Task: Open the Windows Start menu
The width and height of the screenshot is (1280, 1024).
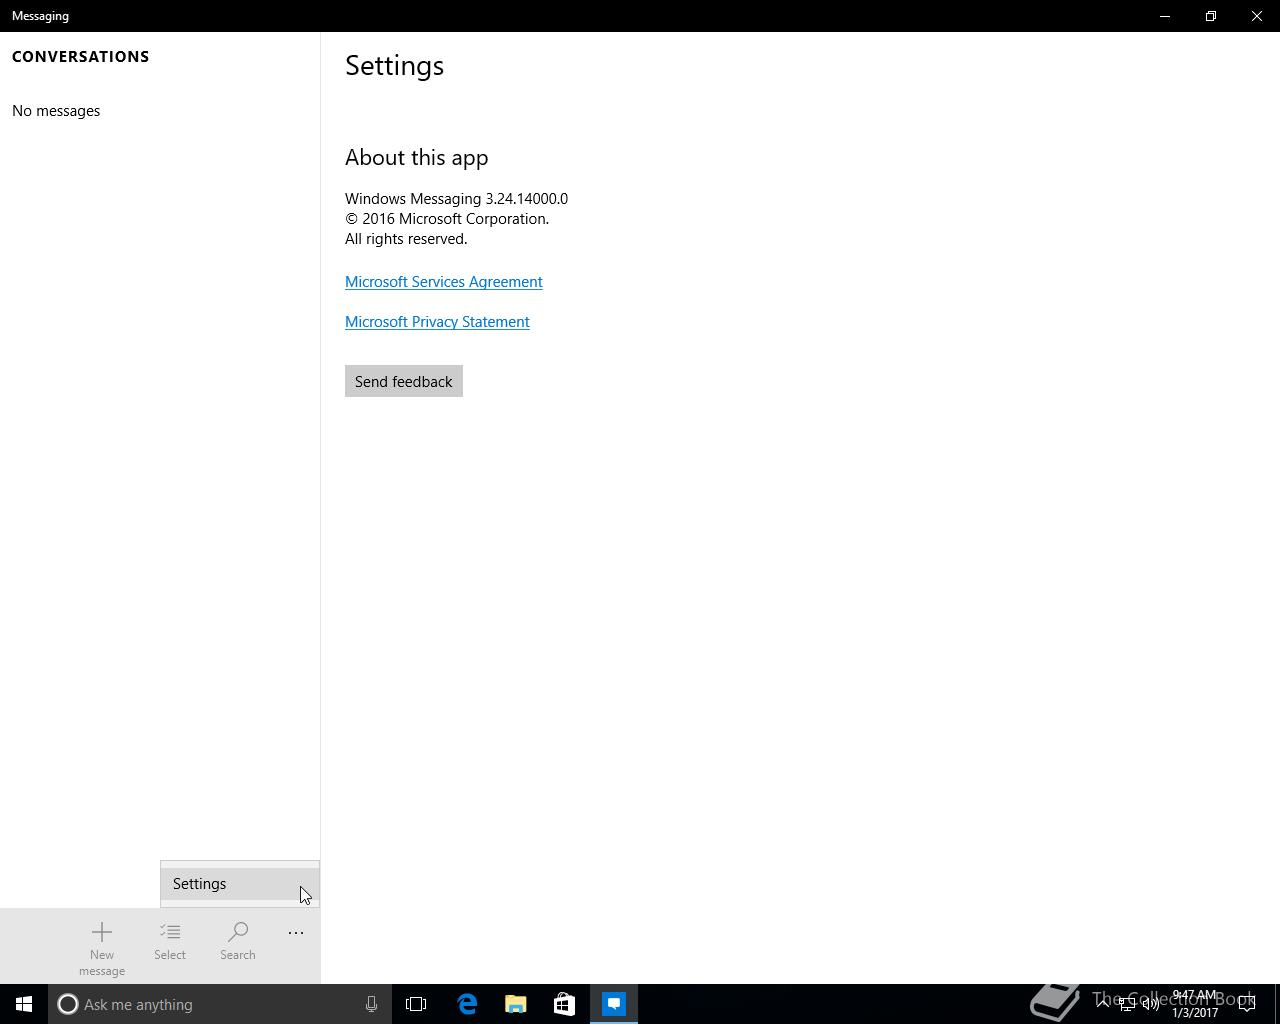Action: click(x=24, y=1004)
